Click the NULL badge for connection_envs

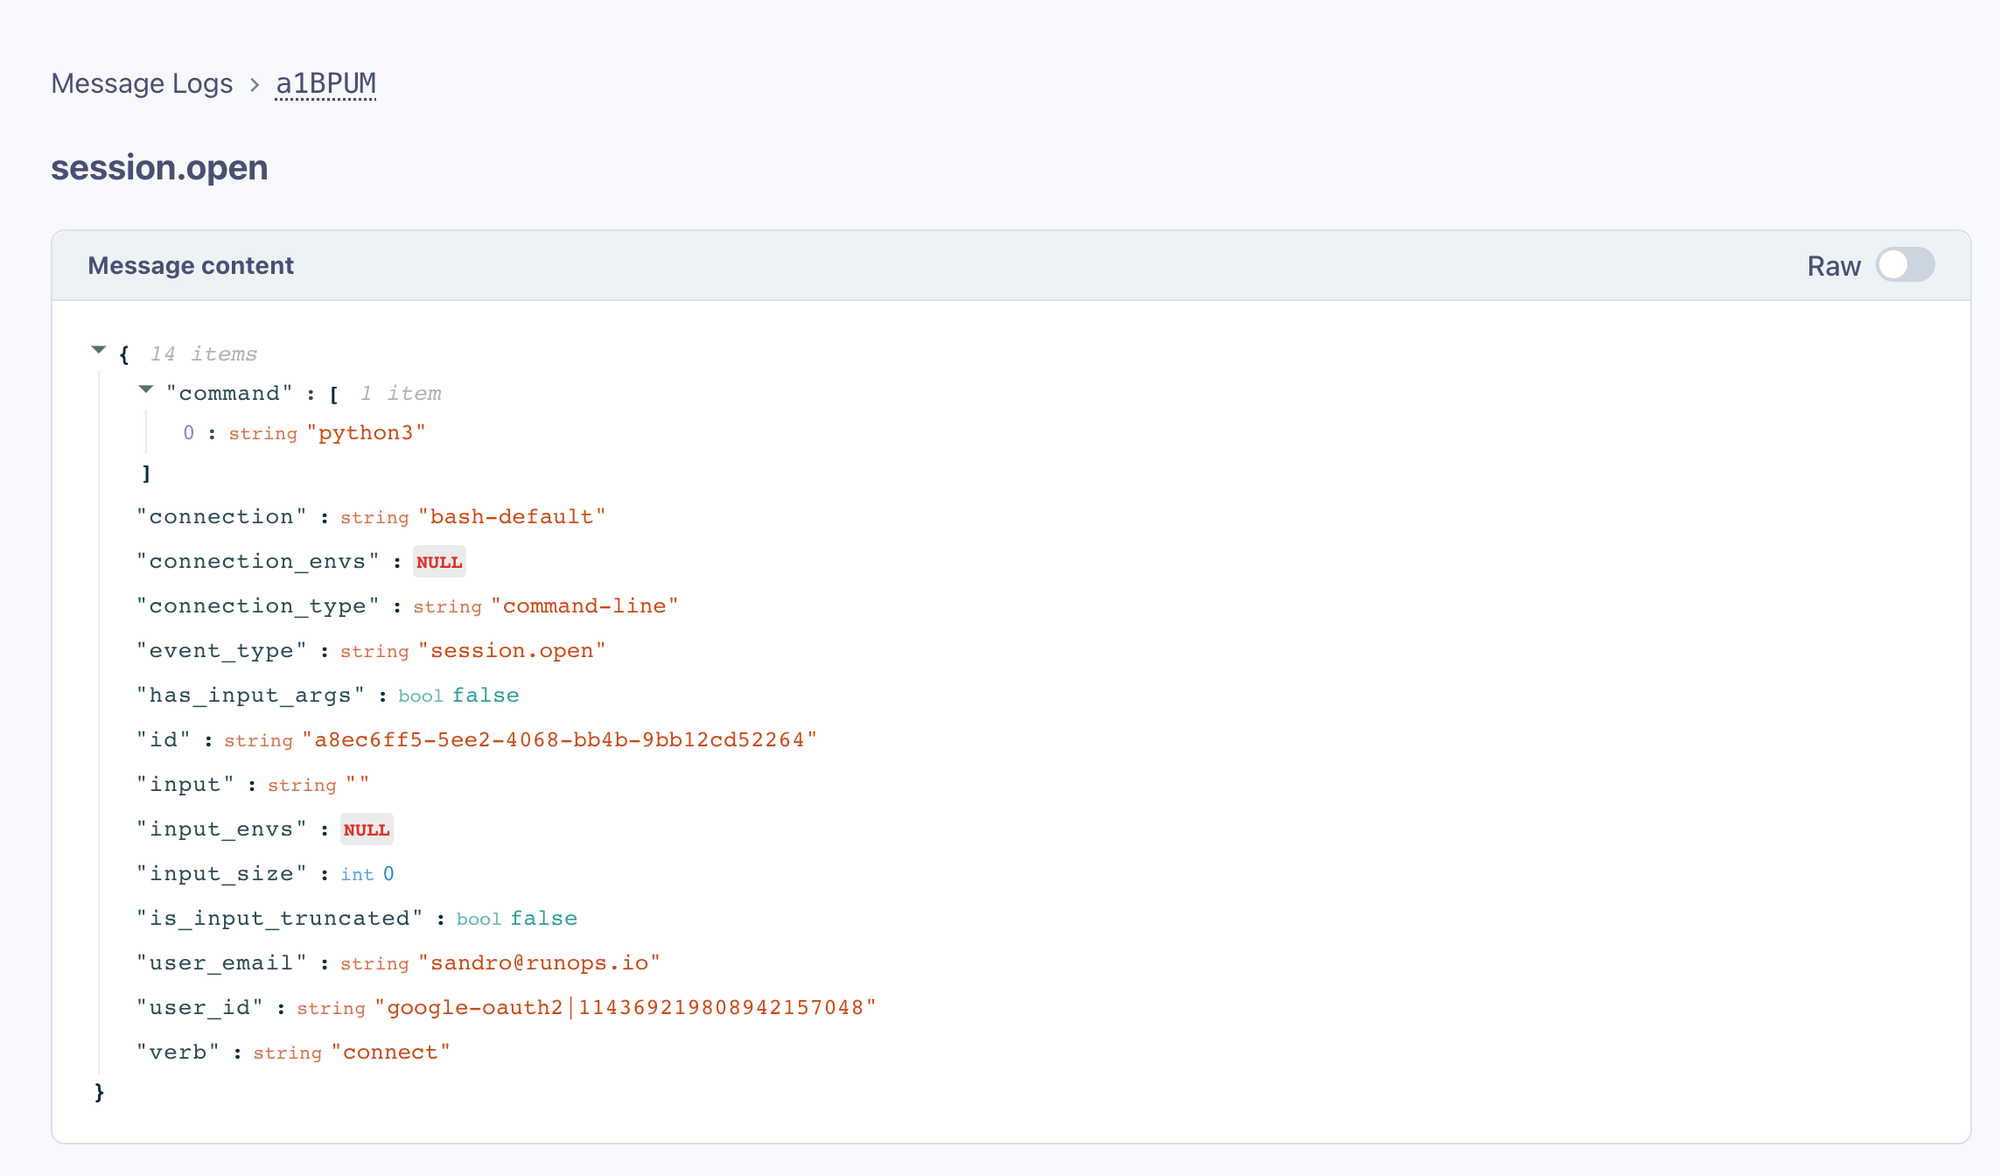(x=439, y=562)
